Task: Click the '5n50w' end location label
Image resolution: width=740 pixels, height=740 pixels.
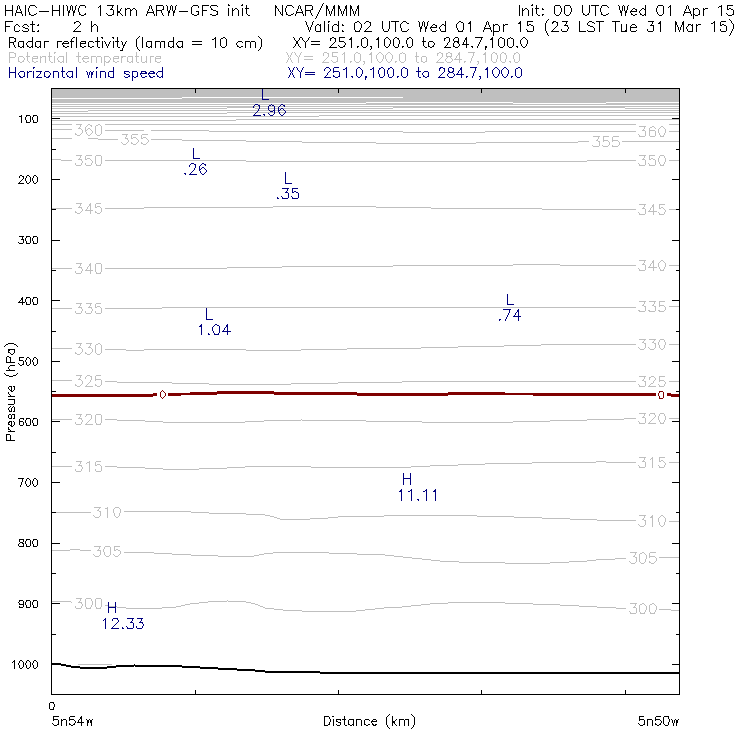Action: (x=658, y=721)
